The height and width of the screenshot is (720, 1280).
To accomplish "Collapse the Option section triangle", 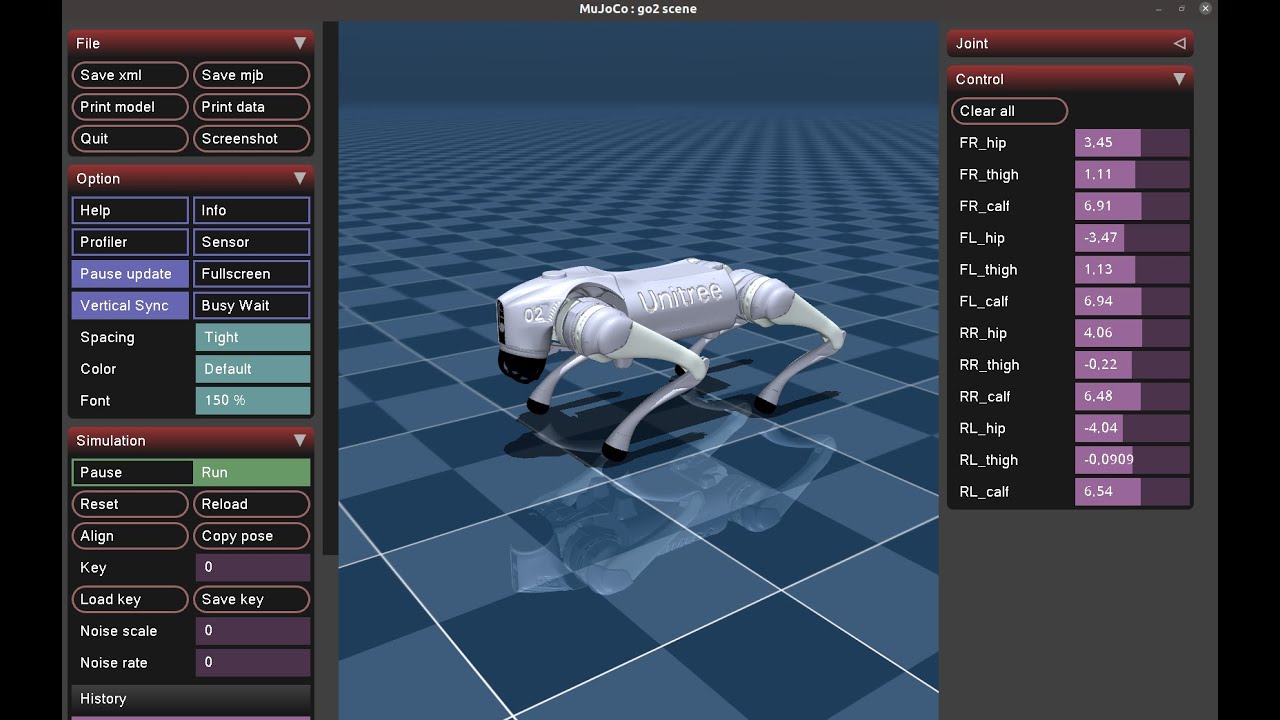I will point(299,178).
